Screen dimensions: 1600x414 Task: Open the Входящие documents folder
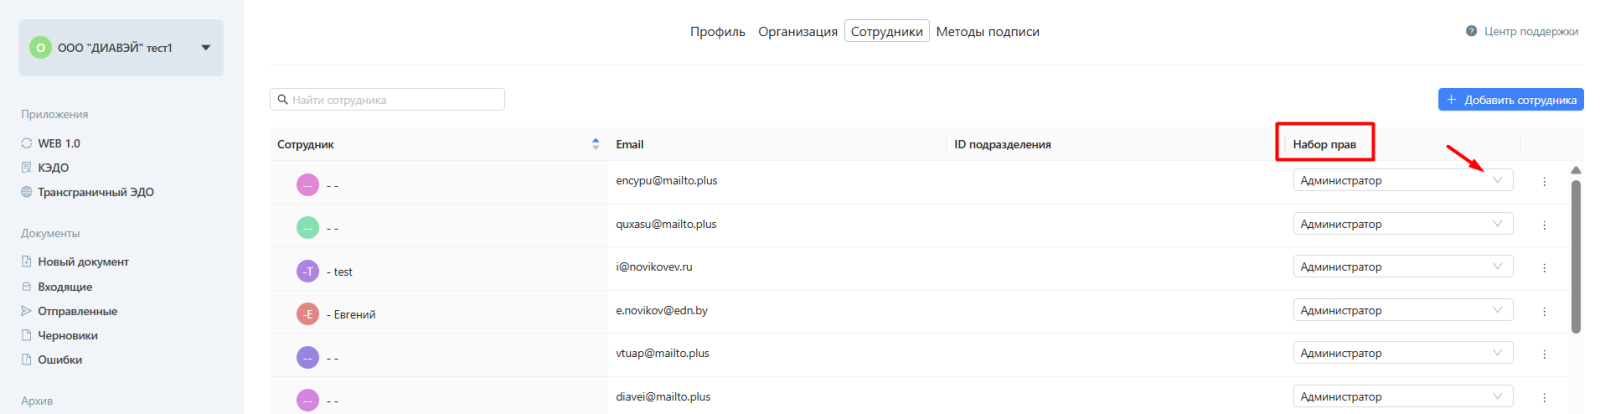[65, 287]
